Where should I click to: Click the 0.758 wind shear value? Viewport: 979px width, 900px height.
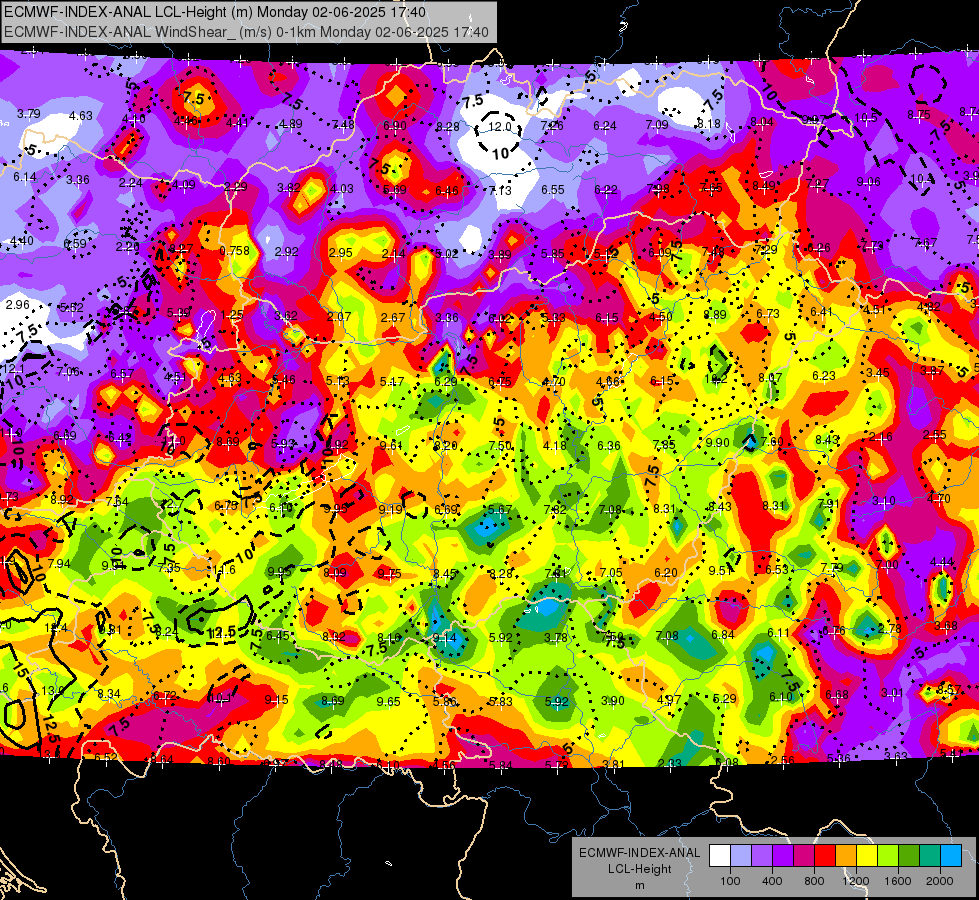click(x=234, y=251)
